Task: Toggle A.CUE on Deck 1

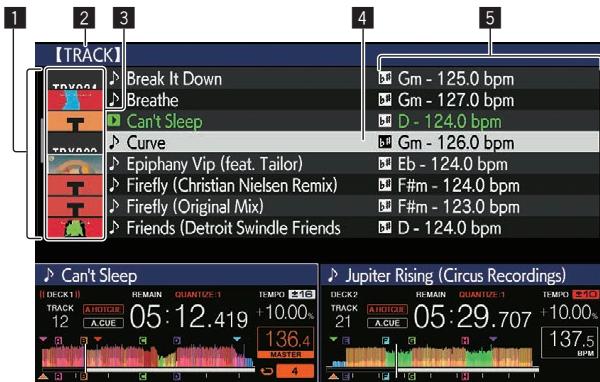Action: (x=103, y=323)
